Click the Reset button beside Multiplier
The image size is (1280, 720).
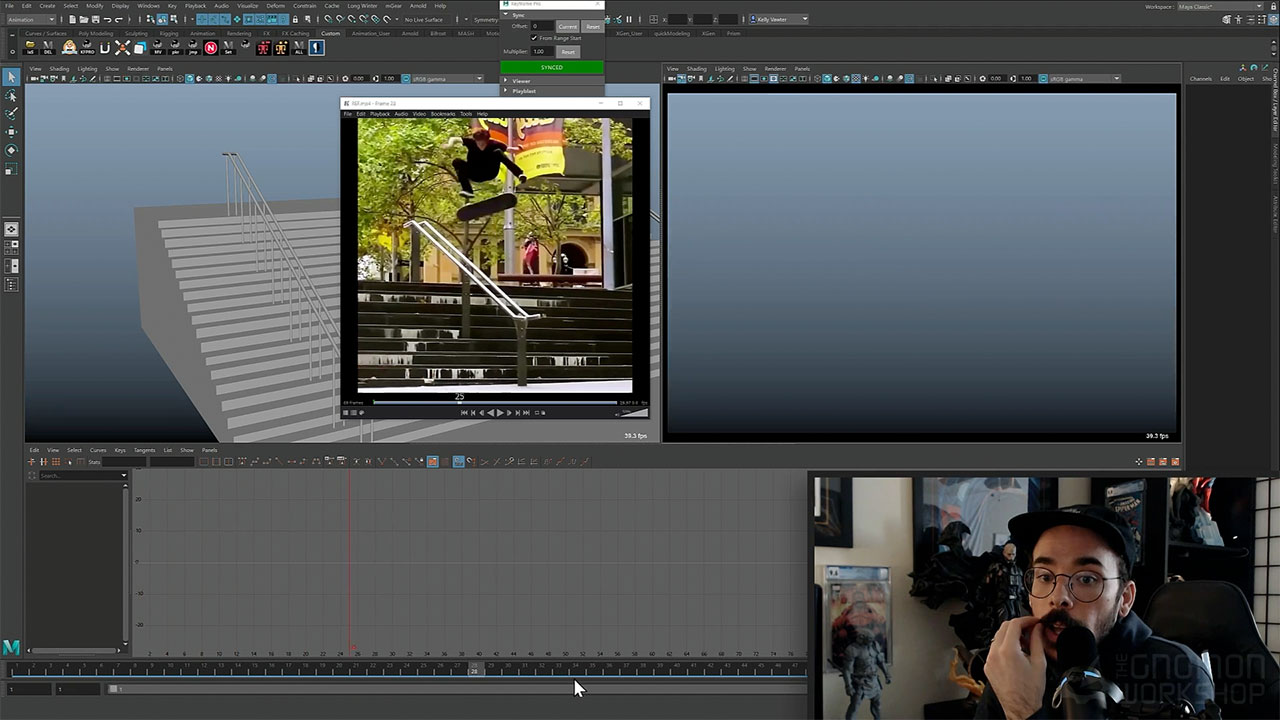pyautogui.click(x=568, y=51)
